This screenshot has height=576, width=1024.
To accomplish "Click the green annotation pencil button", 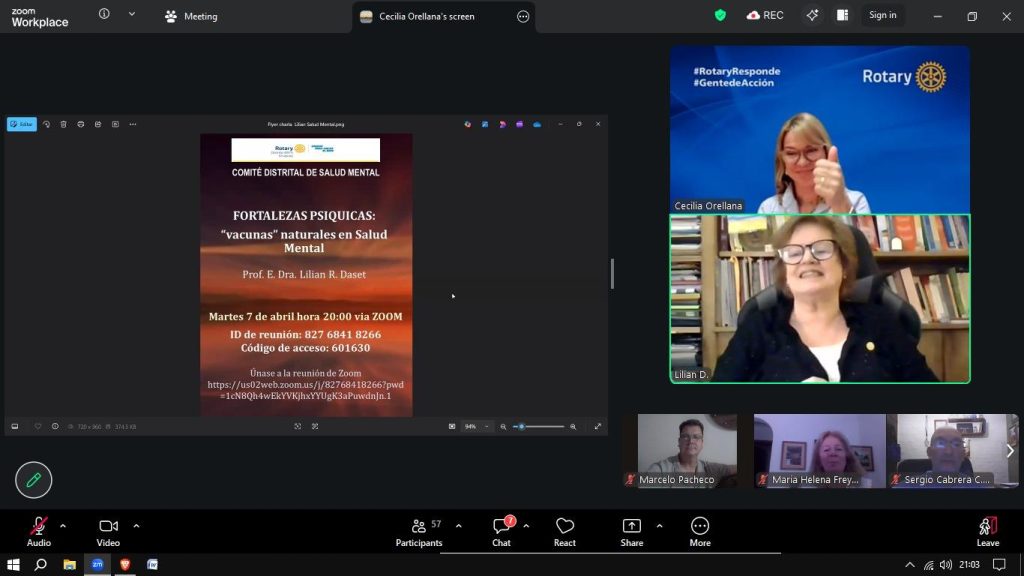I will (x=33, y=480).
